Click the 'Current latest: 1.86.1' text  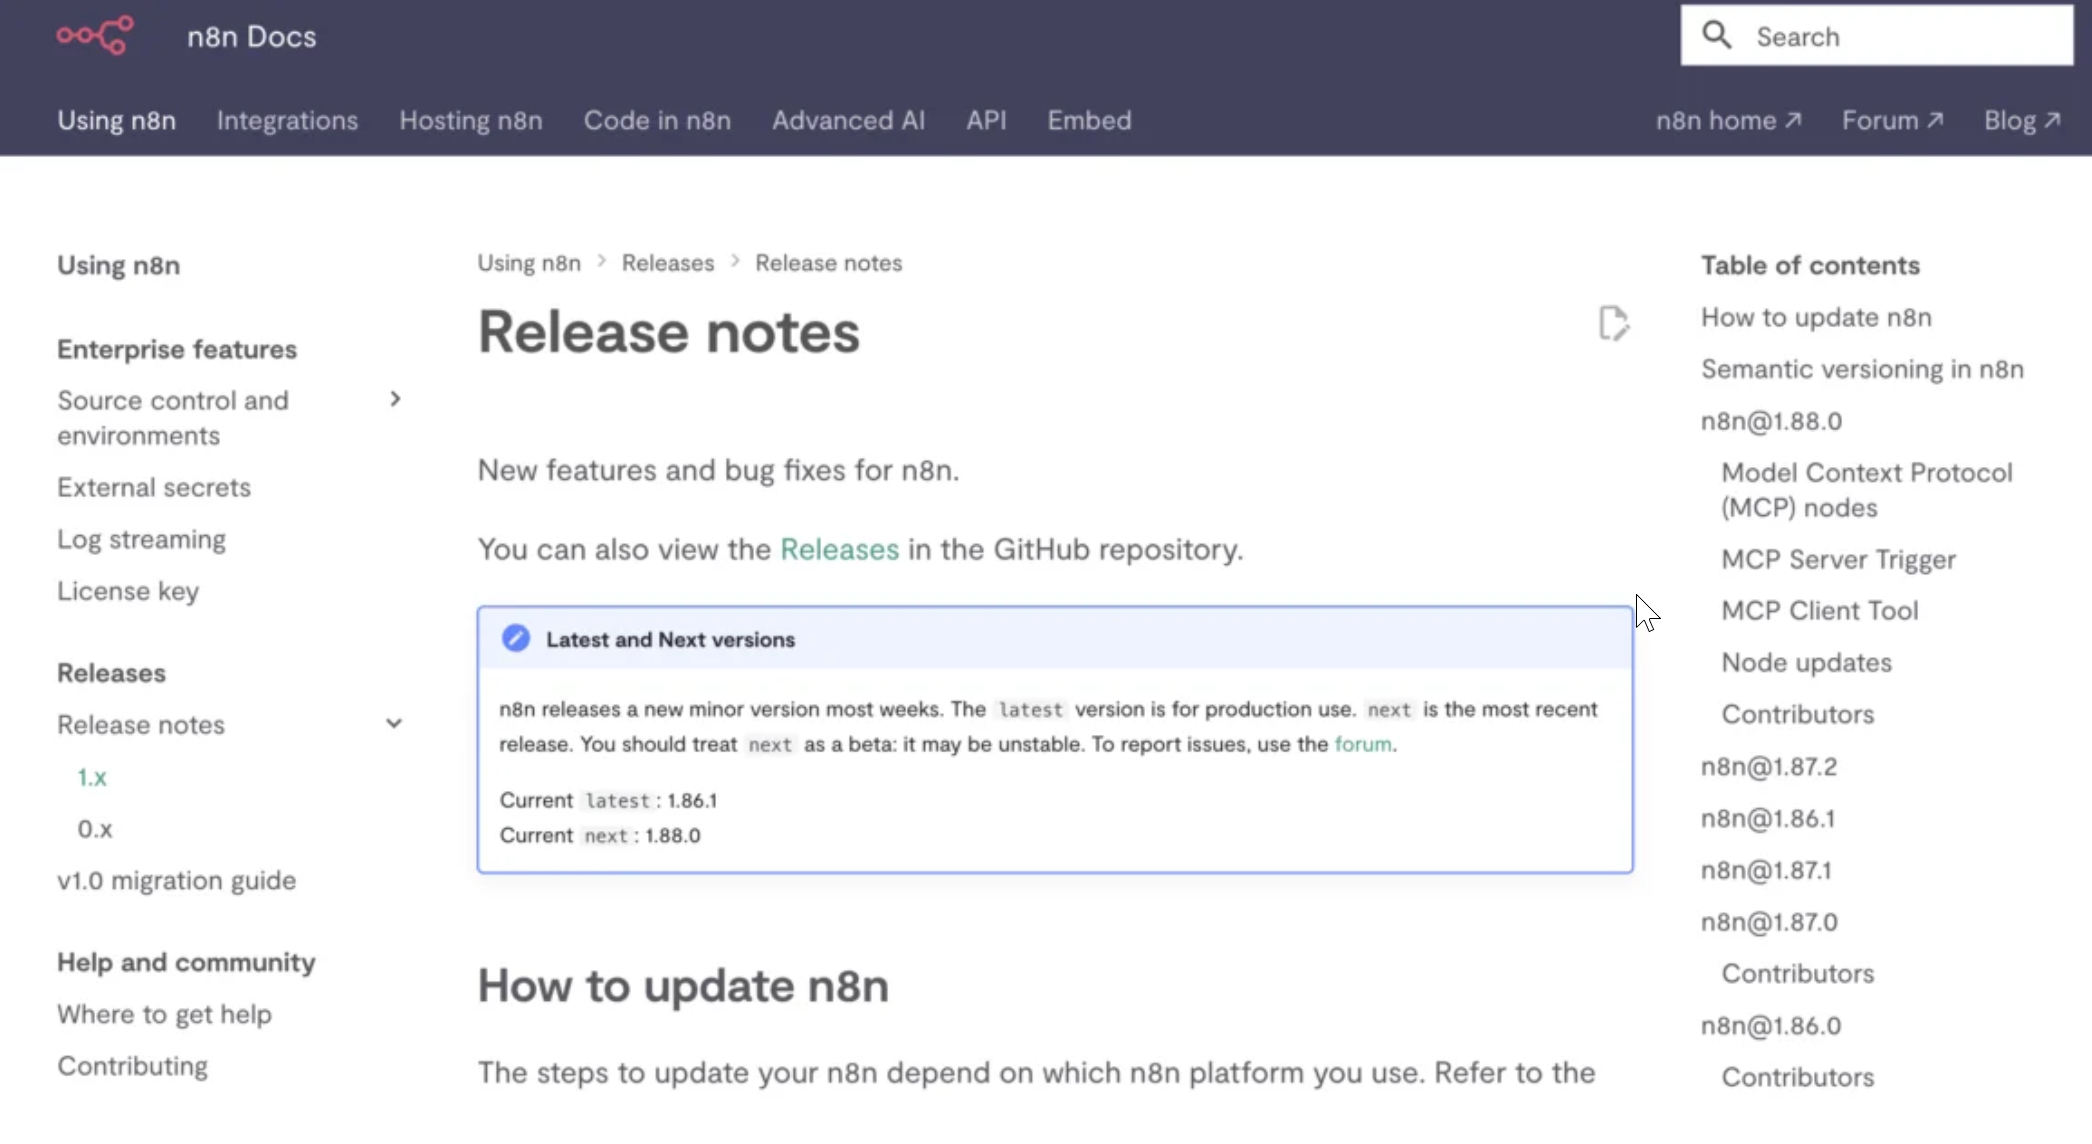pos(608,800)
